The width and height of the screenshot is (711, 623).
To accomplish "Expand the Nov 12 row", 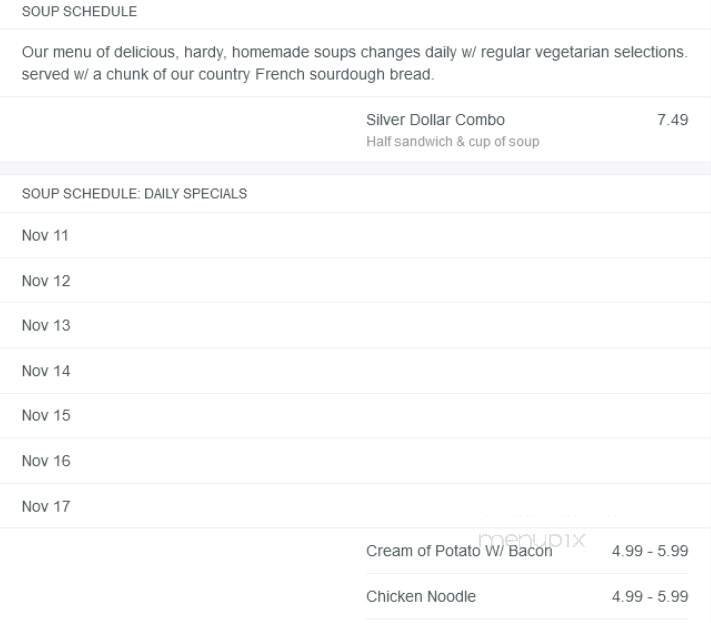I will [x=46, y=281].
